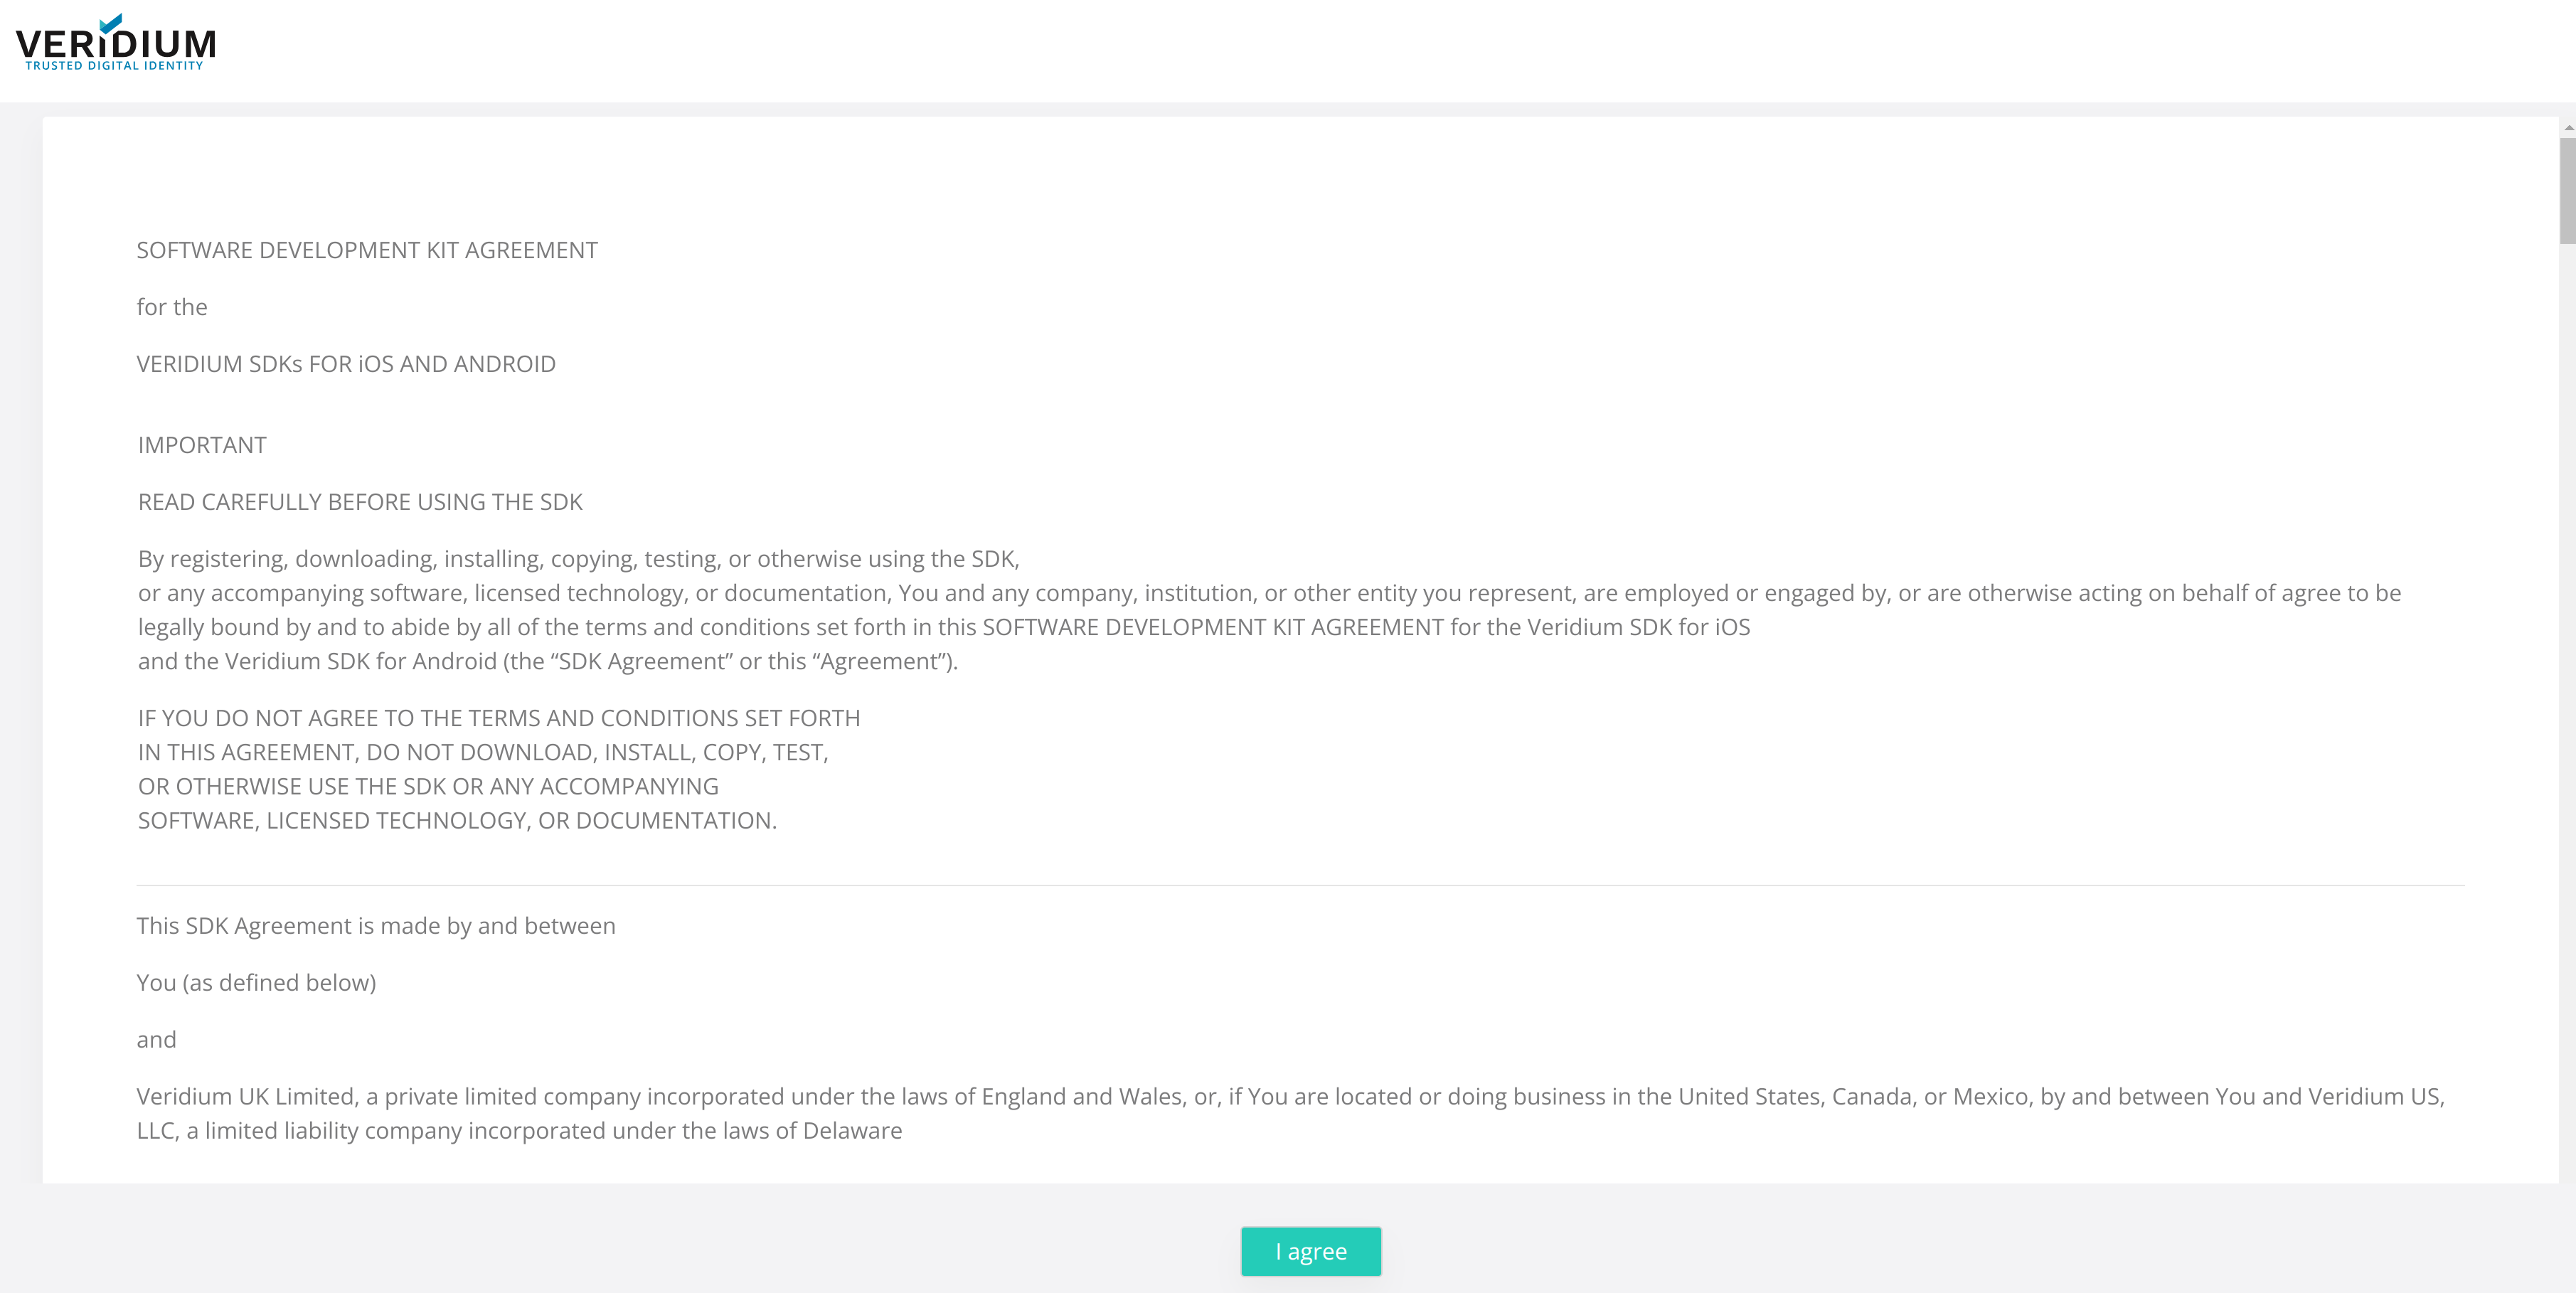Screen dimensions: 2576x1293
Task: Click "SOFTWARE, LICENSED TECHNOLOGY, OR DOCUMENTATION." line
Action: [457, 820]
